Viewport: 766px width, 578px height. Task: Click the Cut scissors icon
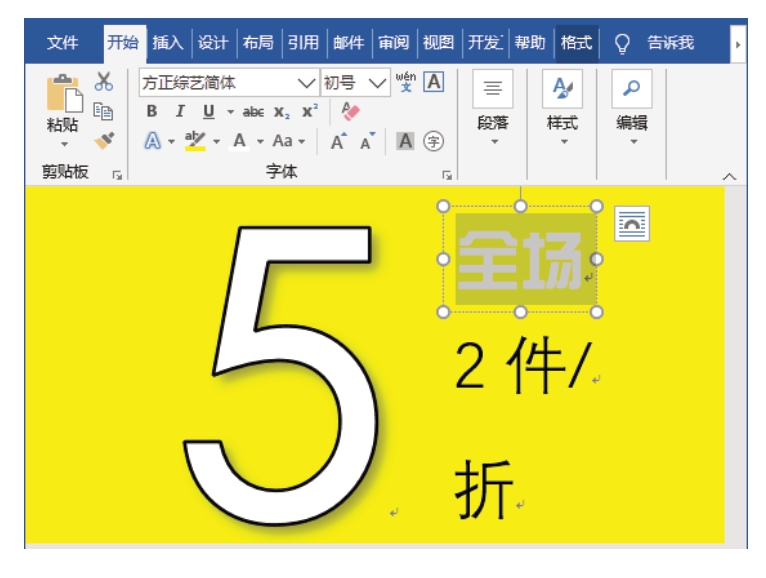point(104,82)
